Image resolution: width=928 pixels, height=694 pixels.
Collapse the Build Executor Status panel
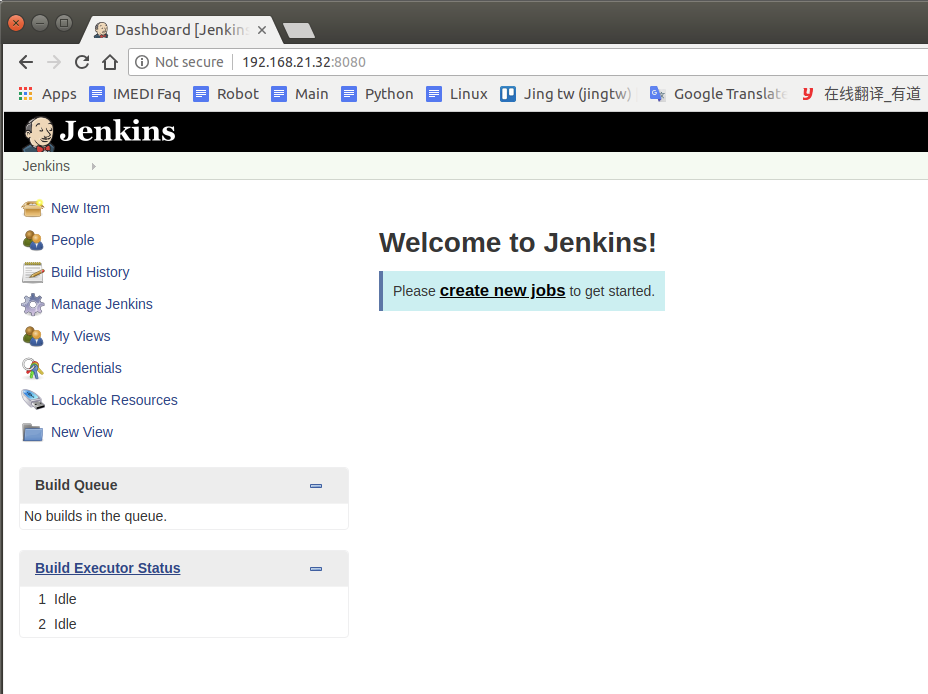pos(316,569)
